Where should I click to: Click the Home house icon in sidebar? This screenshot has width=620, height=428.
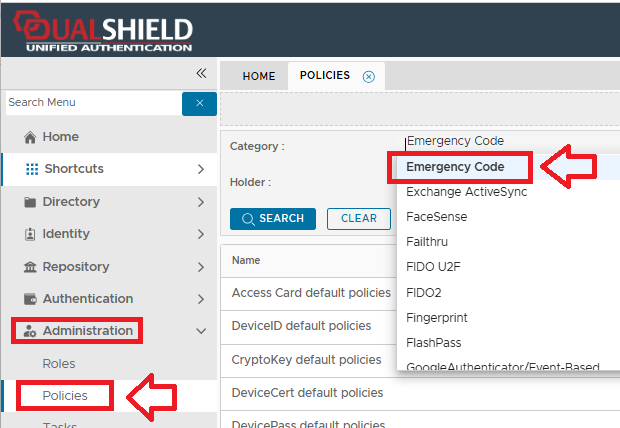pos(30,137)
